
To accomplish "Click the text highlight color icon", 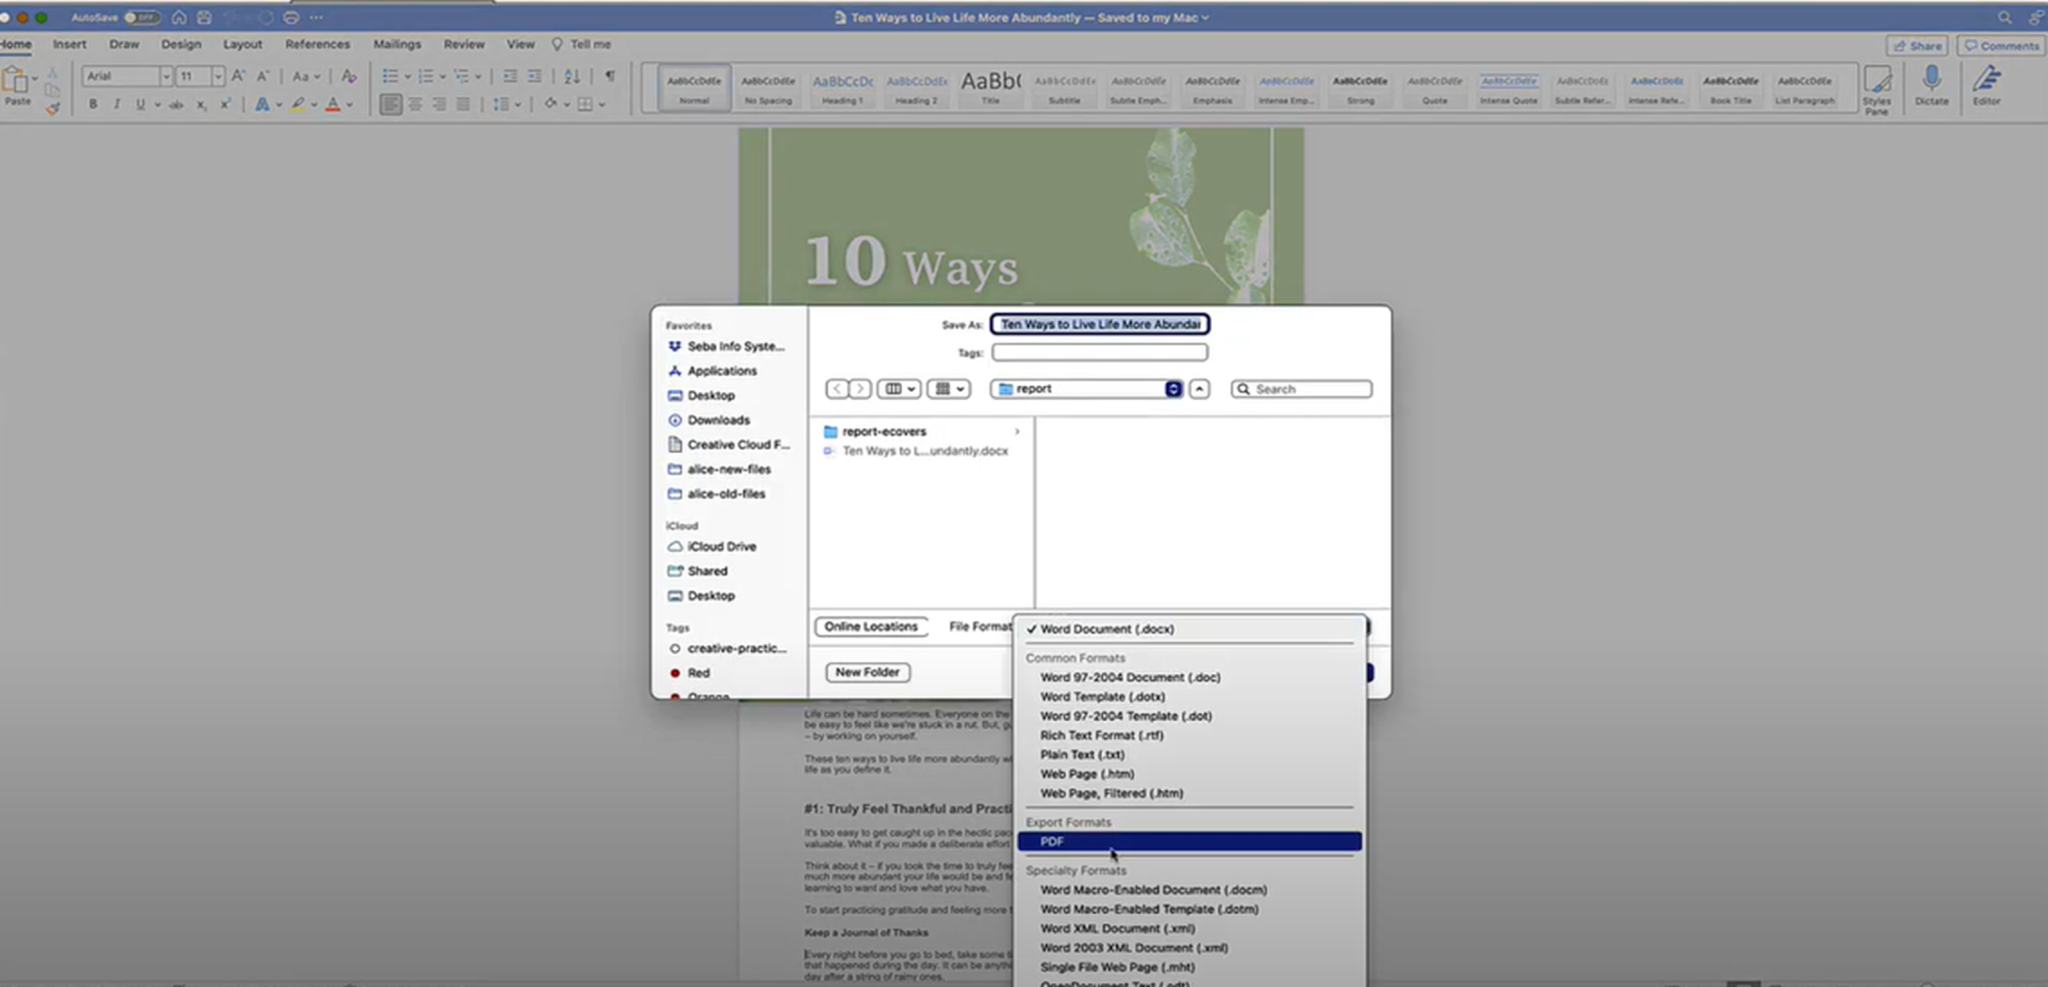I will (297, 104).
